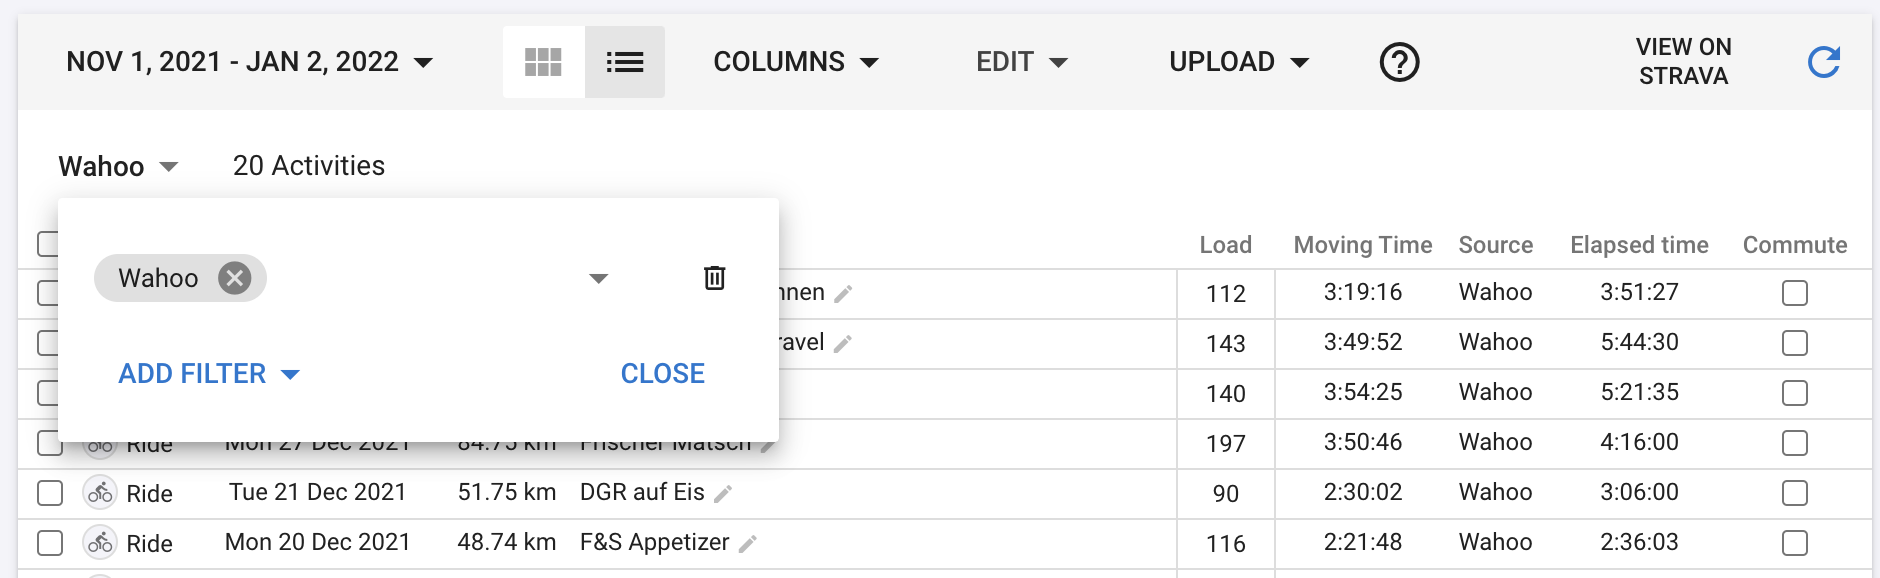Click the moving time '2:30:02'

(x=1363, y=492)
